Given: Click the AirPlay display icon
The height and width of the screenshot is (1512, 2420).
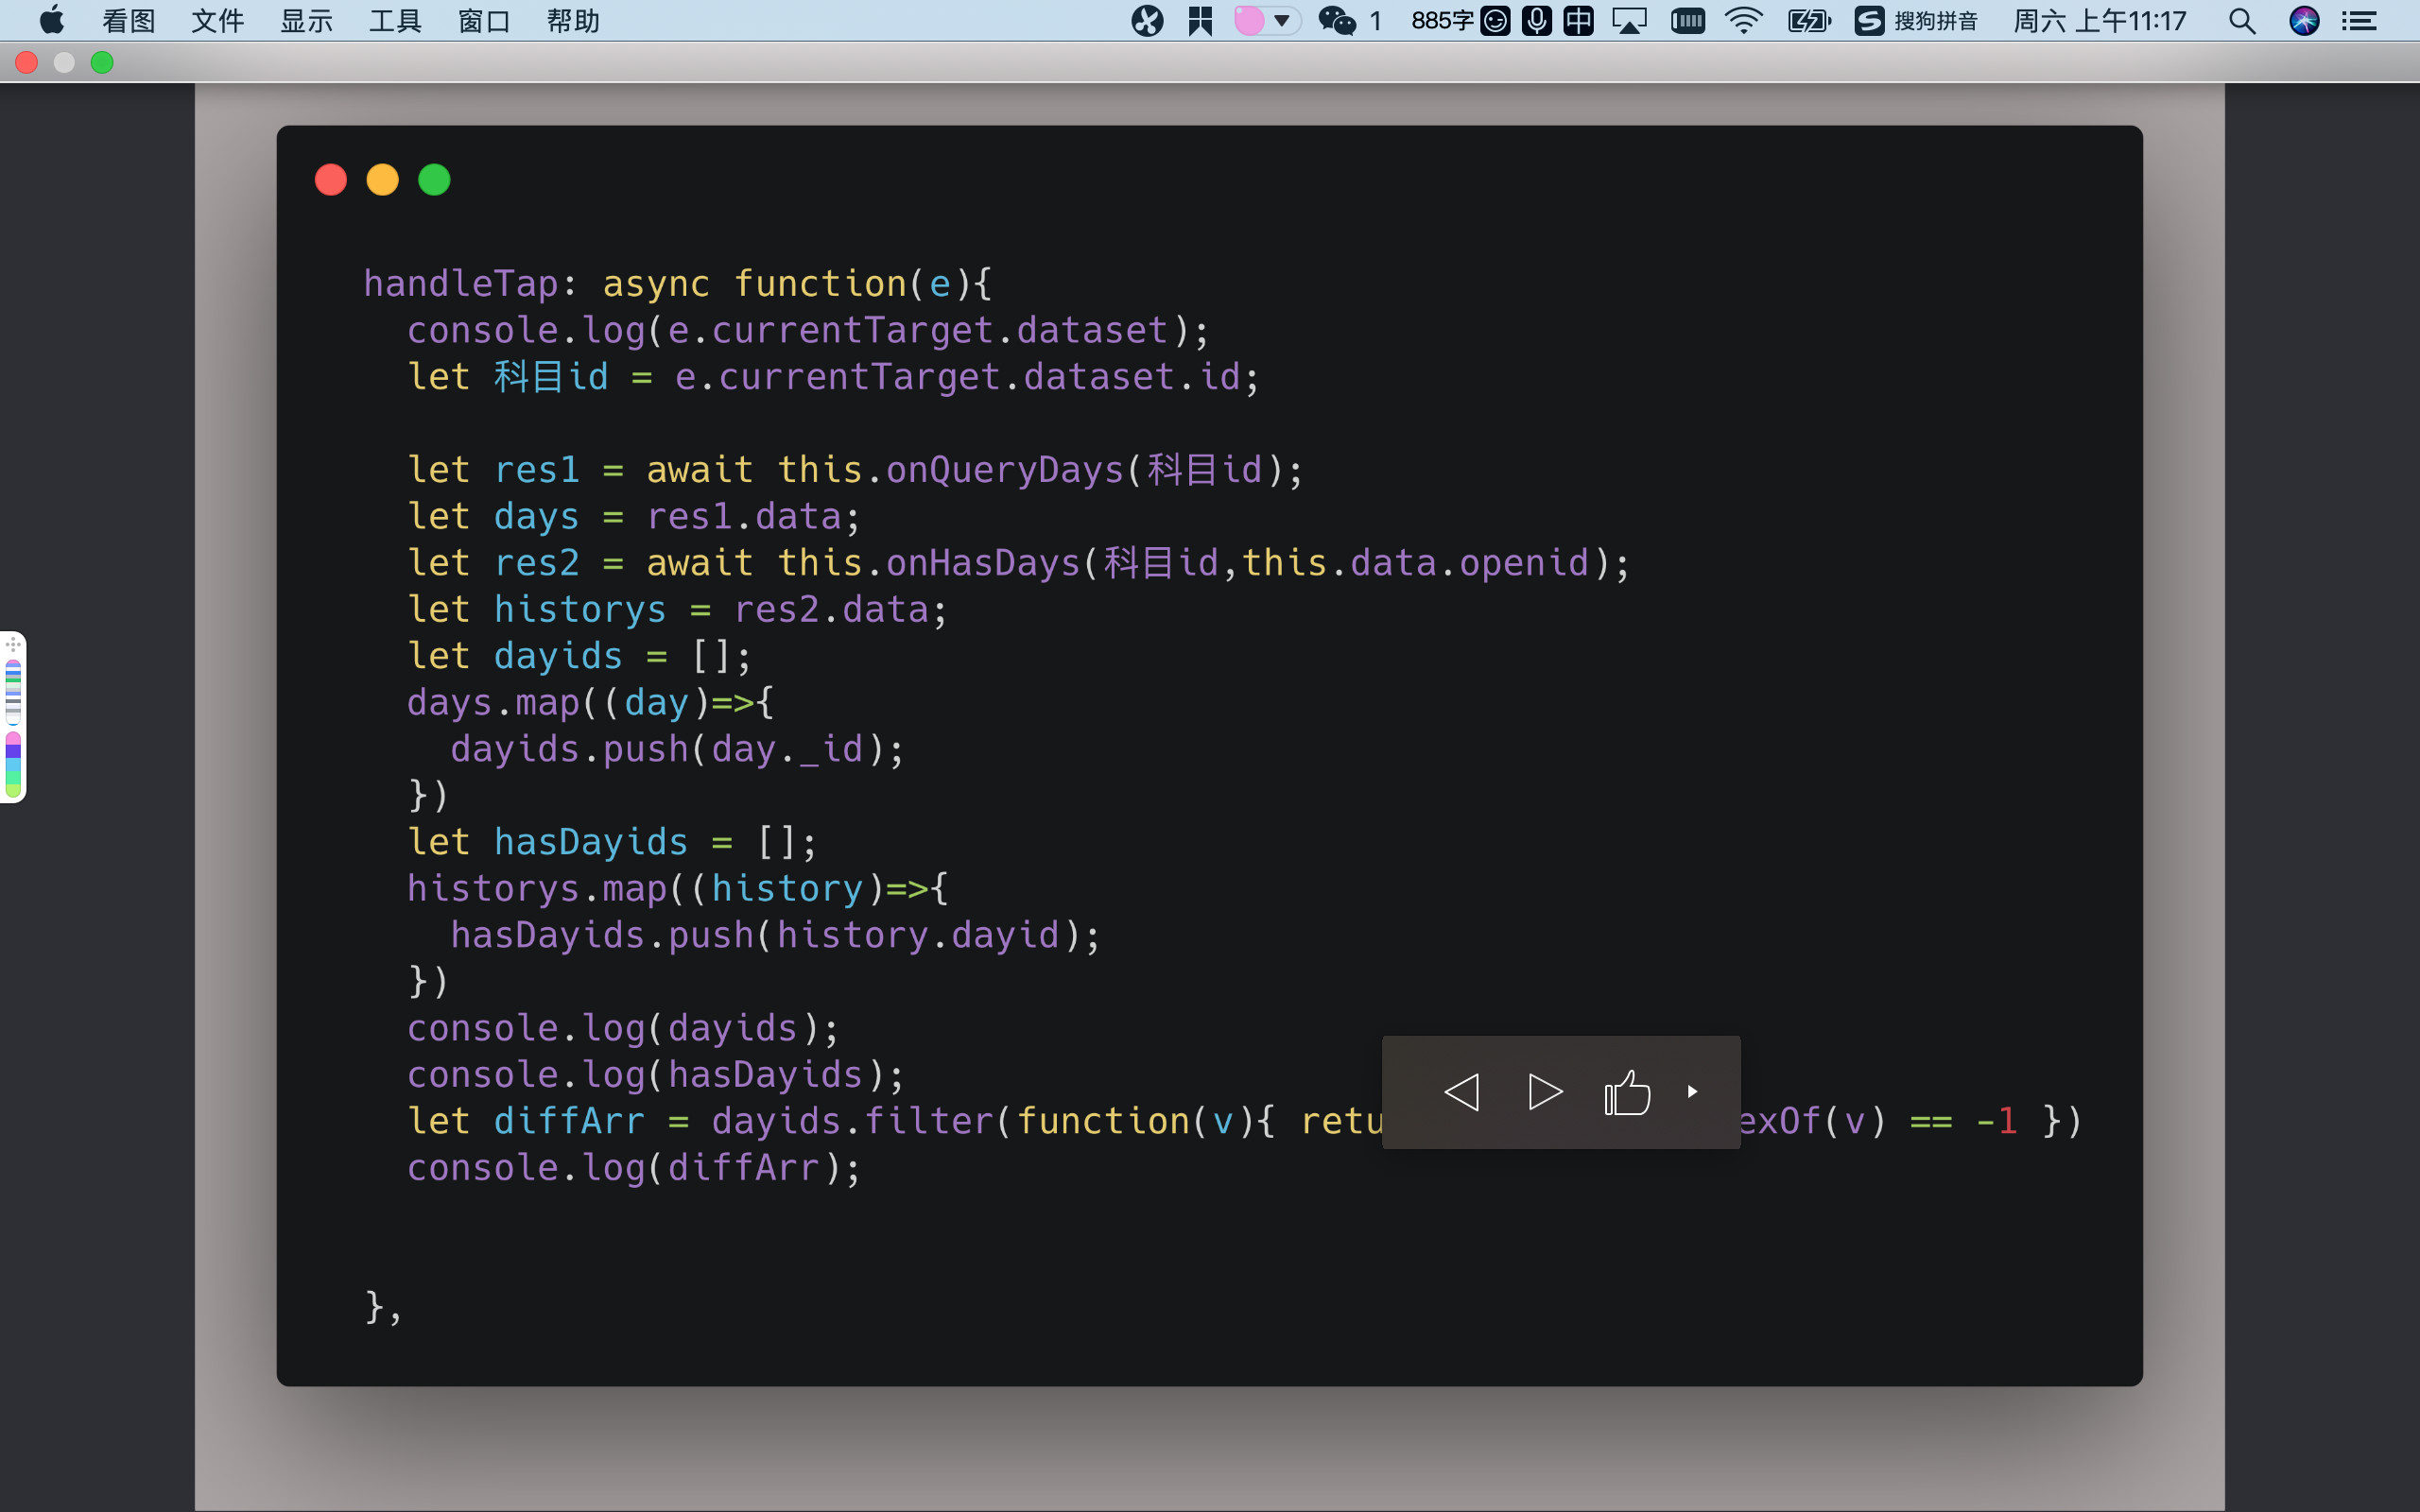Looking at the screenshot, I should click(x=1629, y=21).
